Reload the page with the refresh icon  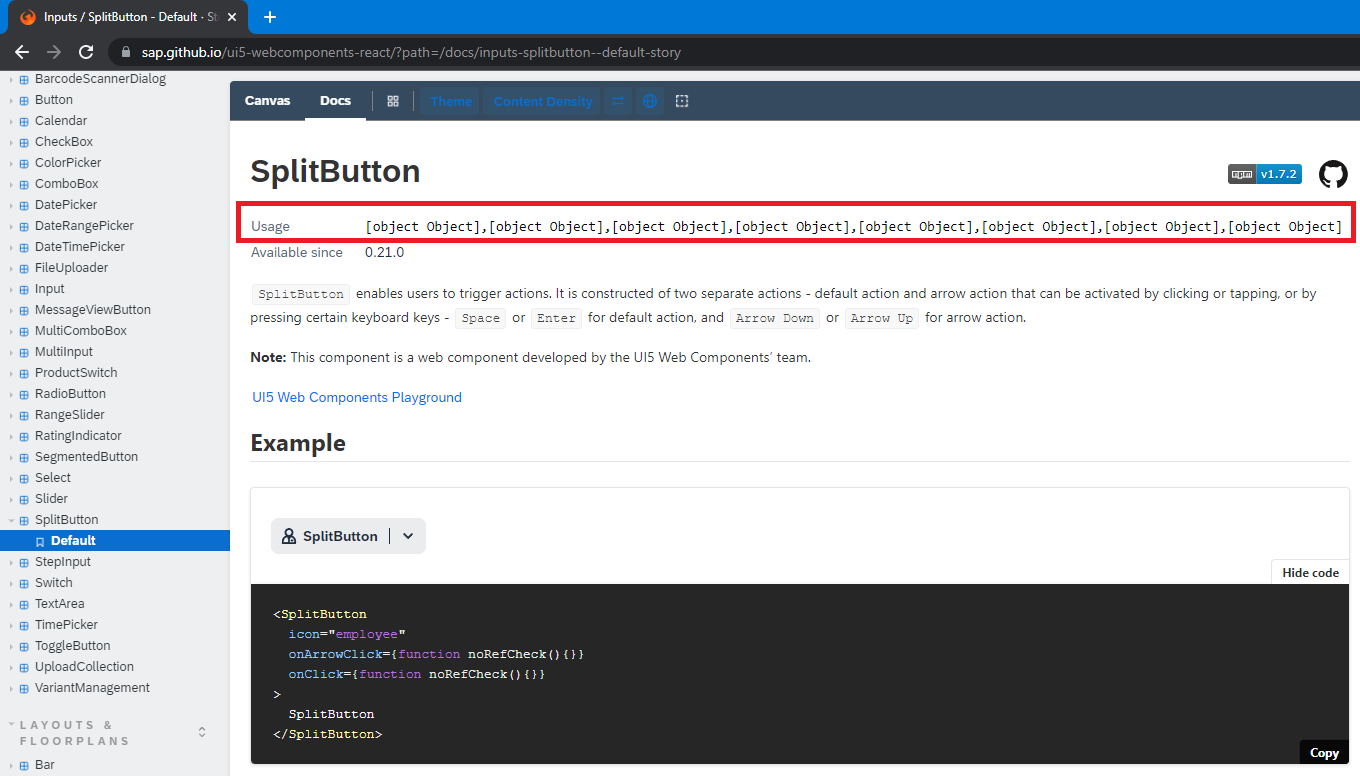(86, 51)
